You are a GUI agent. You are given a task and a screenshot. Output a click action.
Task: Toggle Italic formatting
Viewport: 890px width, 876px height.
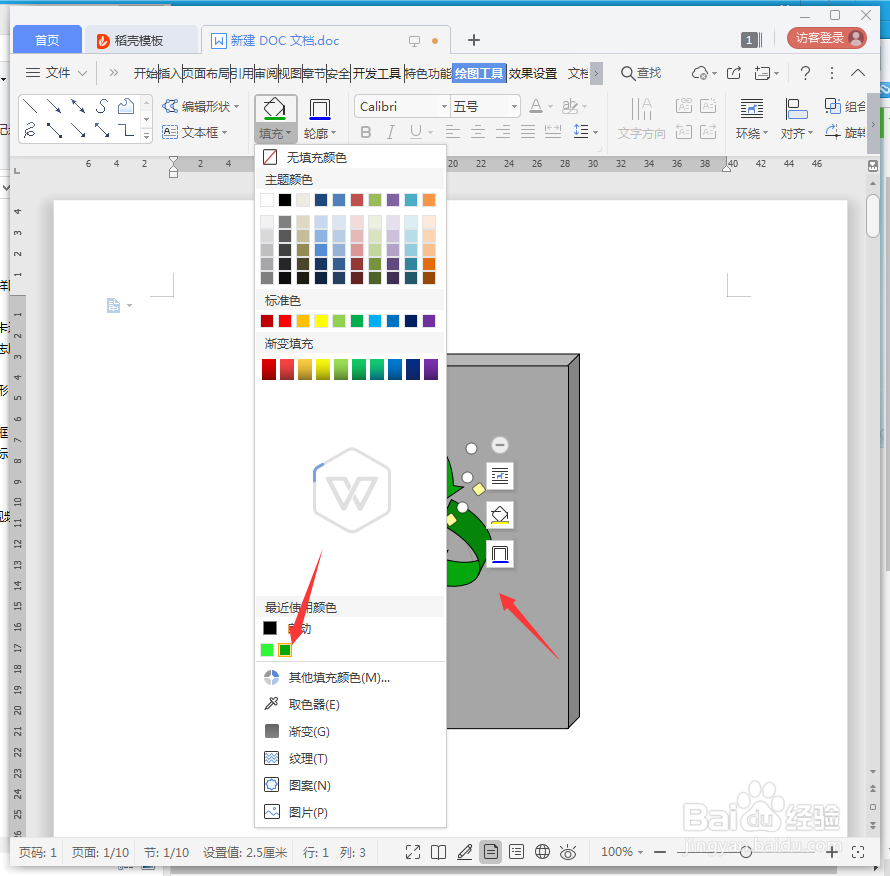pyautogui.click(x=391, y=132)
